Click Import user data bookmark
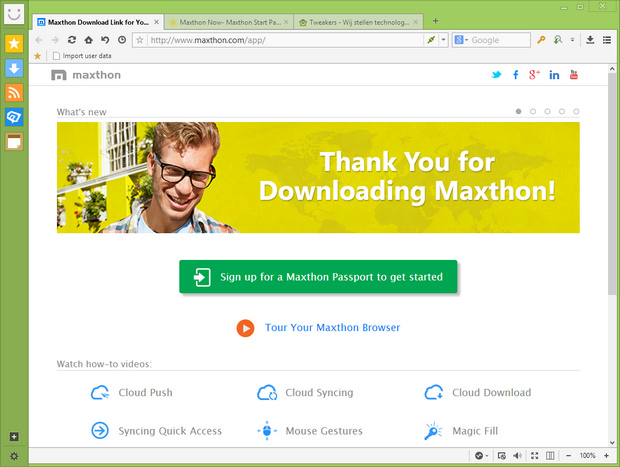Viewport: 620px width, 467px height. (82, 56)
